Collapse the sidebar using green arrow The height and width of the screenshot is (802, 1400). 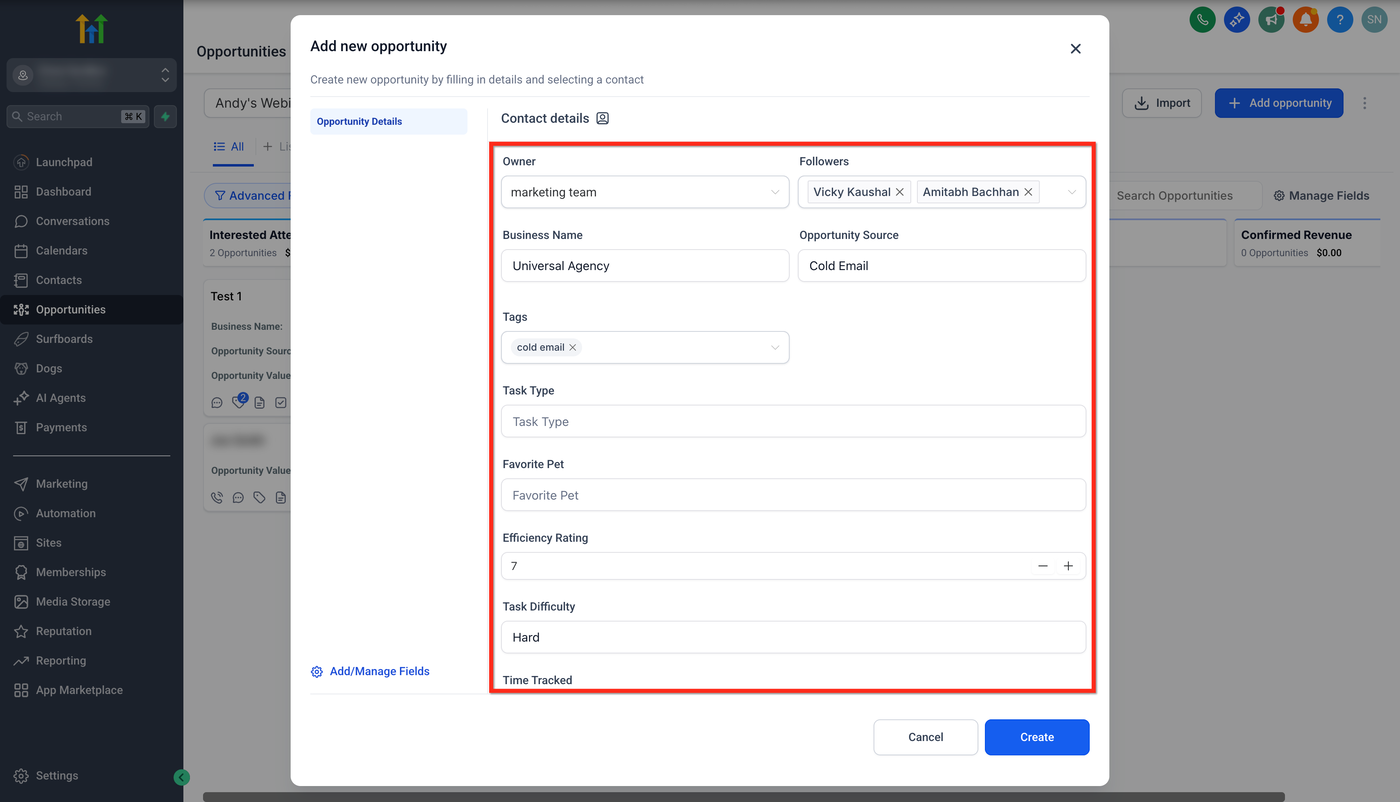click(x=181, y=777)
